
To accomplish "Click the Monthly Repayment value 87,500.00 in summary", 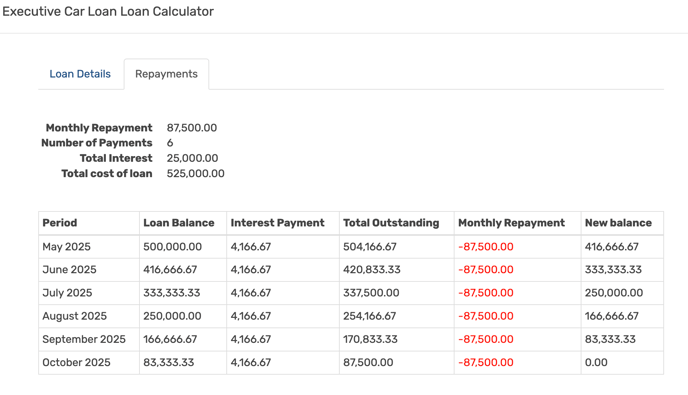I will pyautogui.click(x=192, y=128).
